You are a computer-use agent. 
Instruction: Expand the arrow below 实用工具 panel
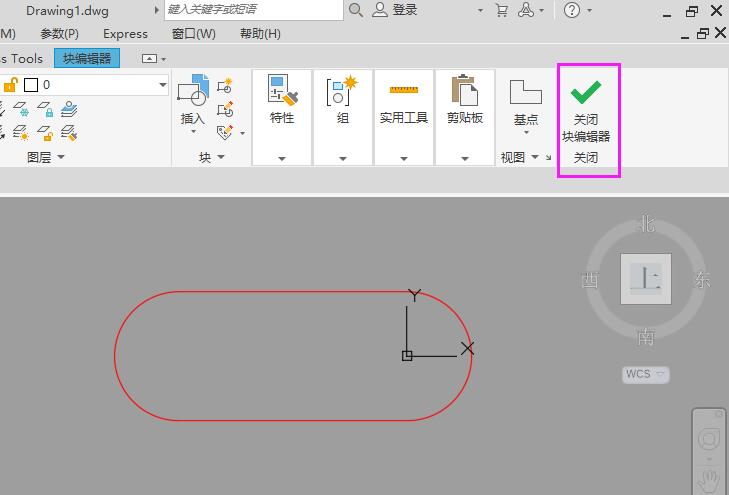pos(404,158)
